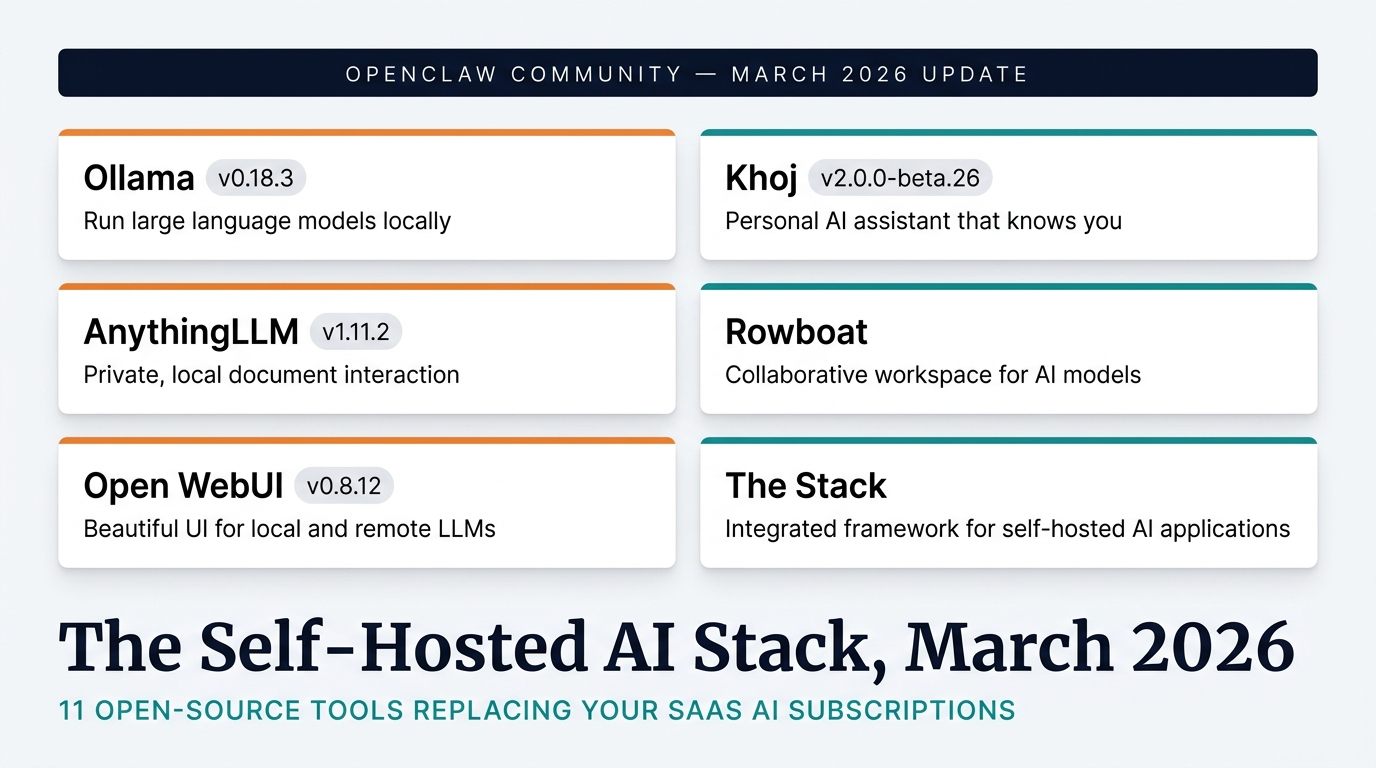Open the Rowboat card heading
1376x768 pixels.
796,332
